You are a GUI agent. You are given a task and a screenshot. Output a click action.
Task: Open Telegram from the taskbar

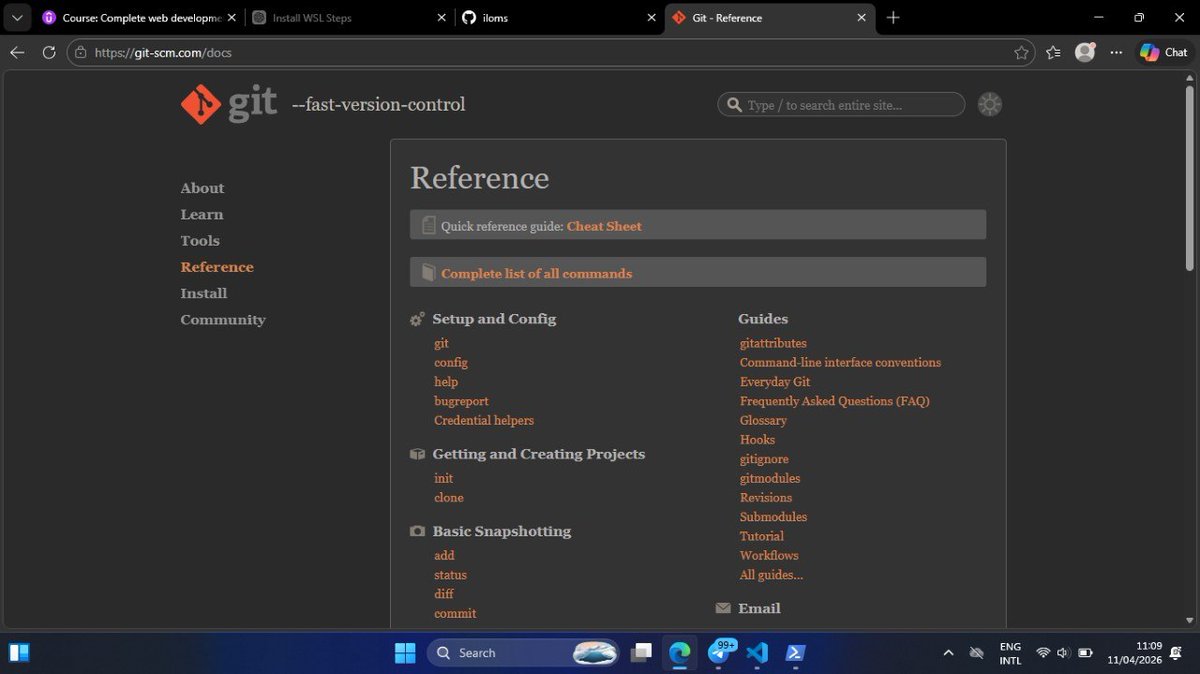tap(719, 653)
